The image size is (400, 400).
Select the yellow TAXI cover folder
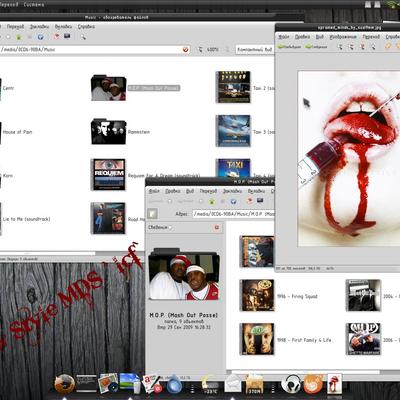click(233, 168)
